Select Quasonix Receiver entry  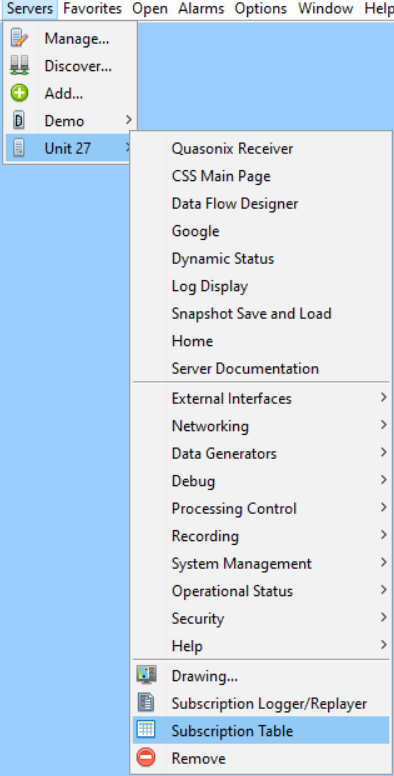261,148
